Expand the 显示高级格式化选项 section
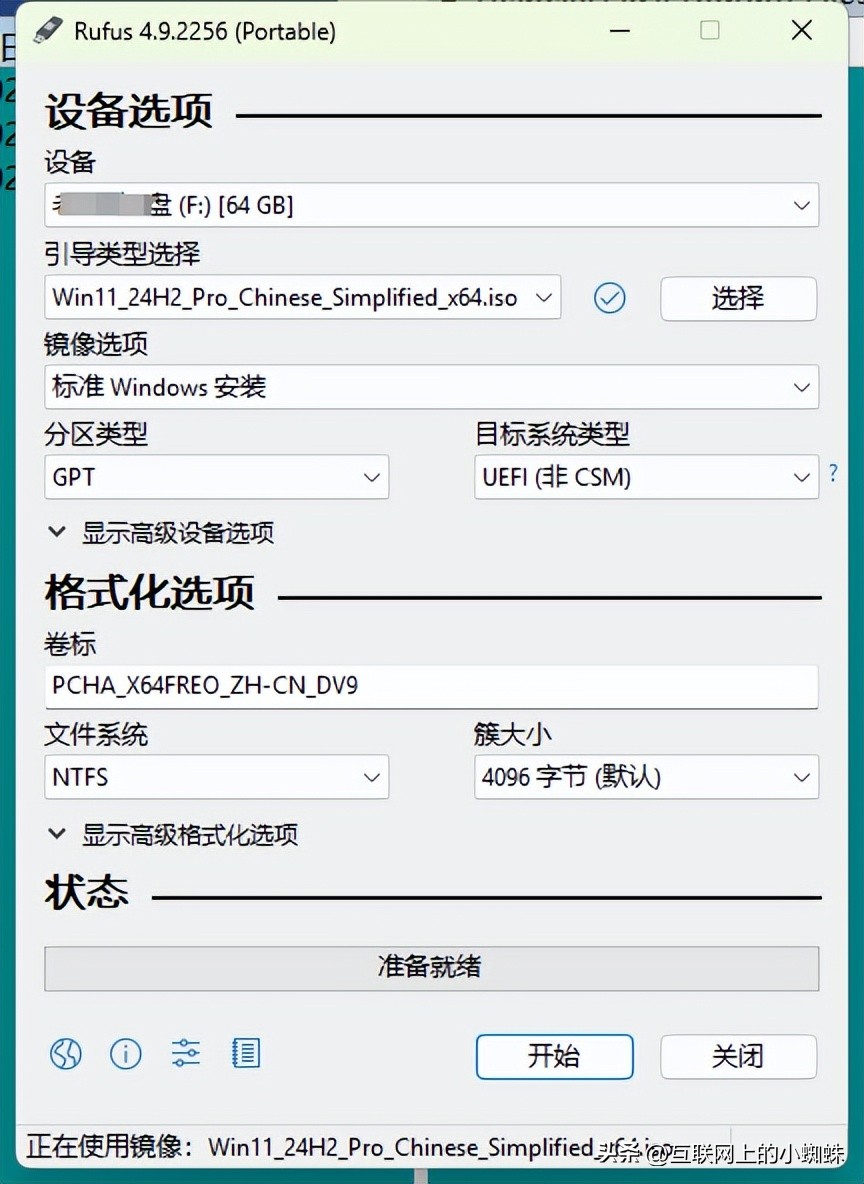 click(180, 833)
